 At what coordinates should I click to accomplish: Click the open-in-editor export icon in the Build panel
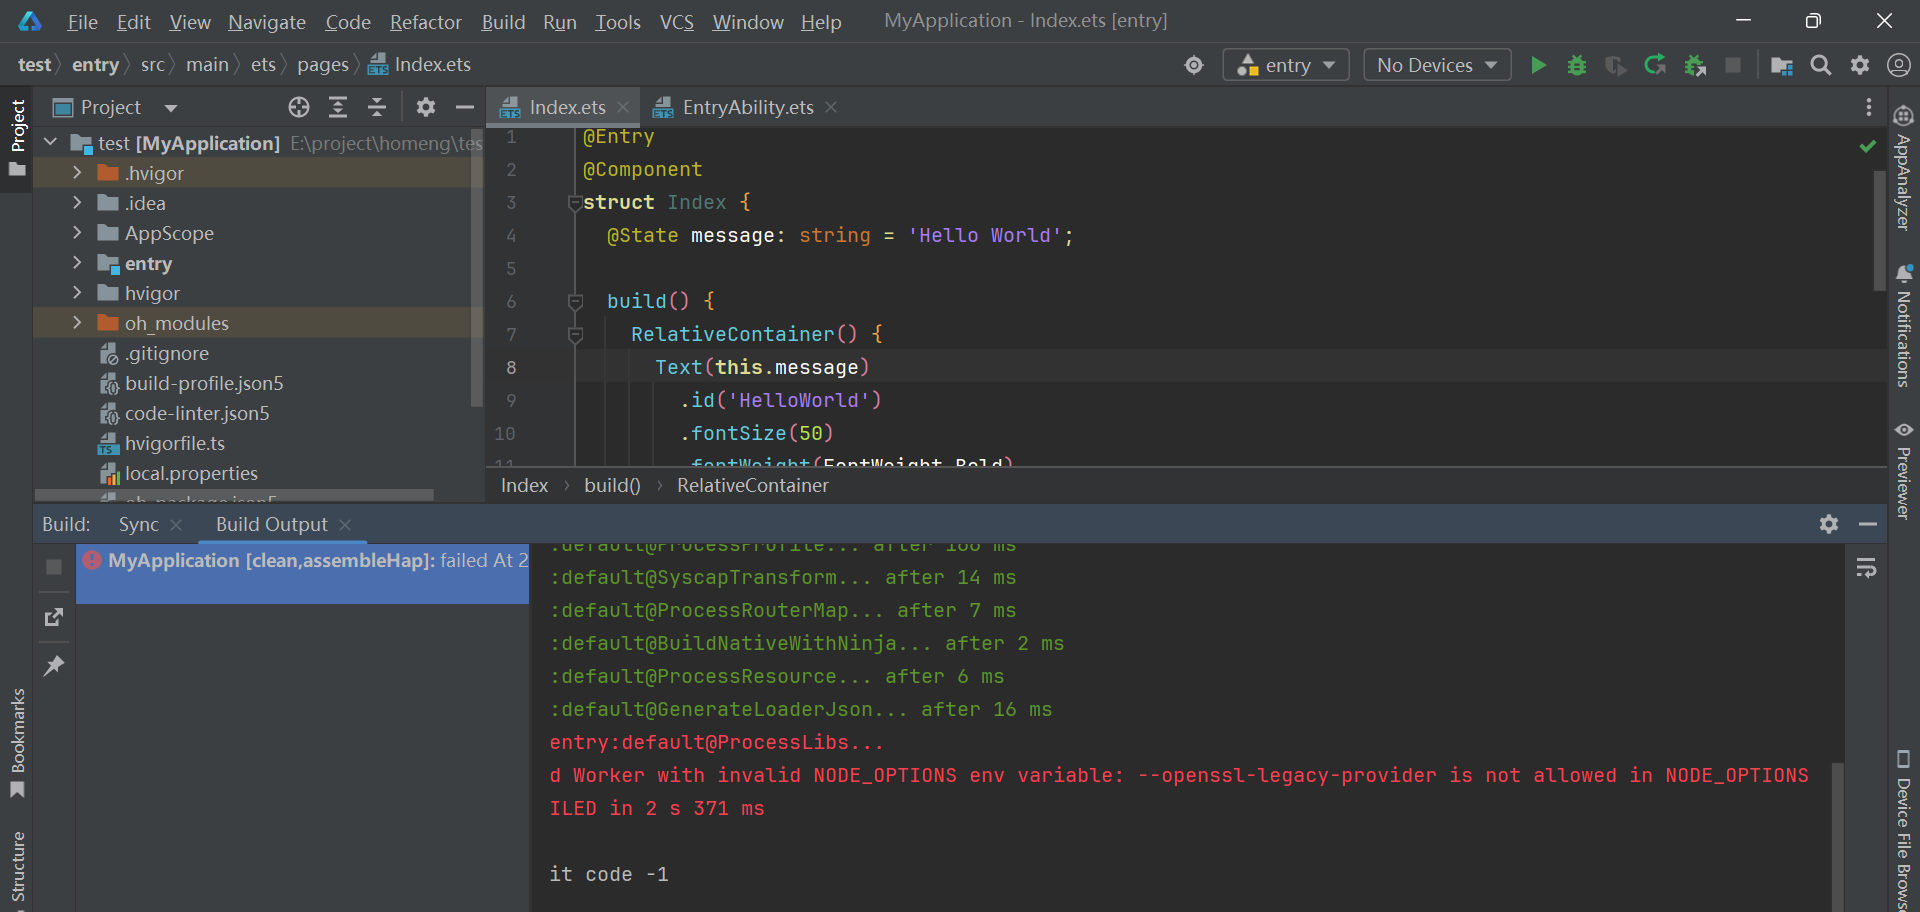pyautogui.click(x=54, y=617)
